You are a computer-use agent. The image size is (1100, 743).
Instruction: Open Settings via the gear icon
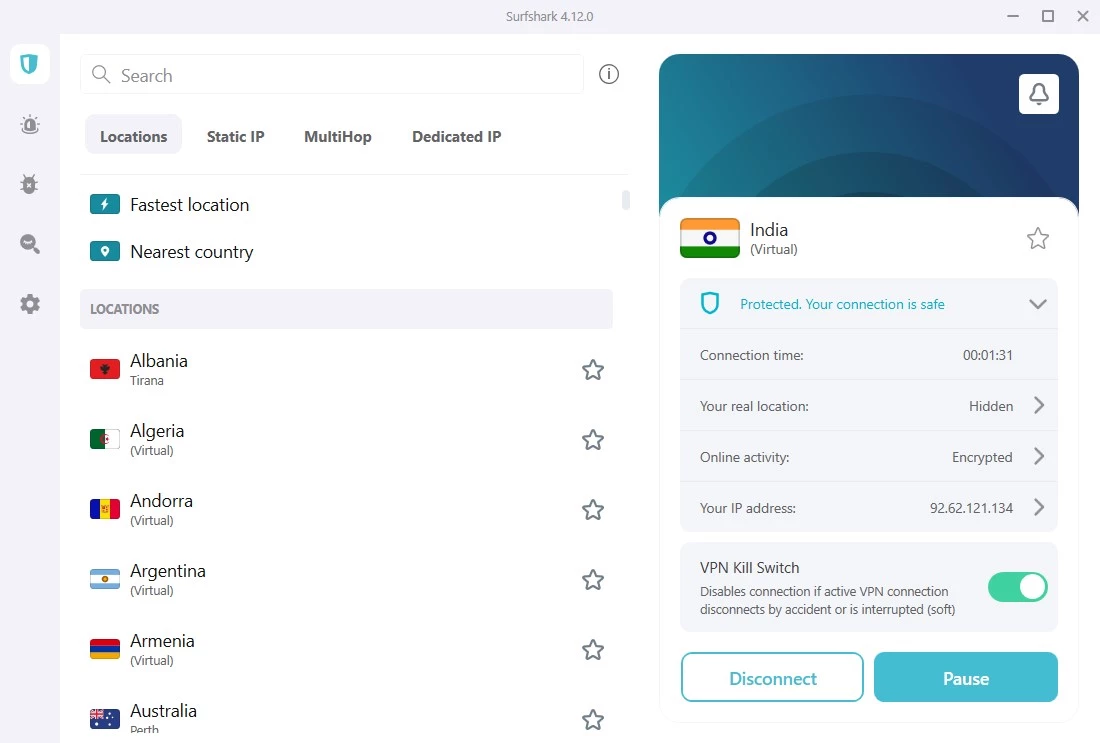pos(29,304)
